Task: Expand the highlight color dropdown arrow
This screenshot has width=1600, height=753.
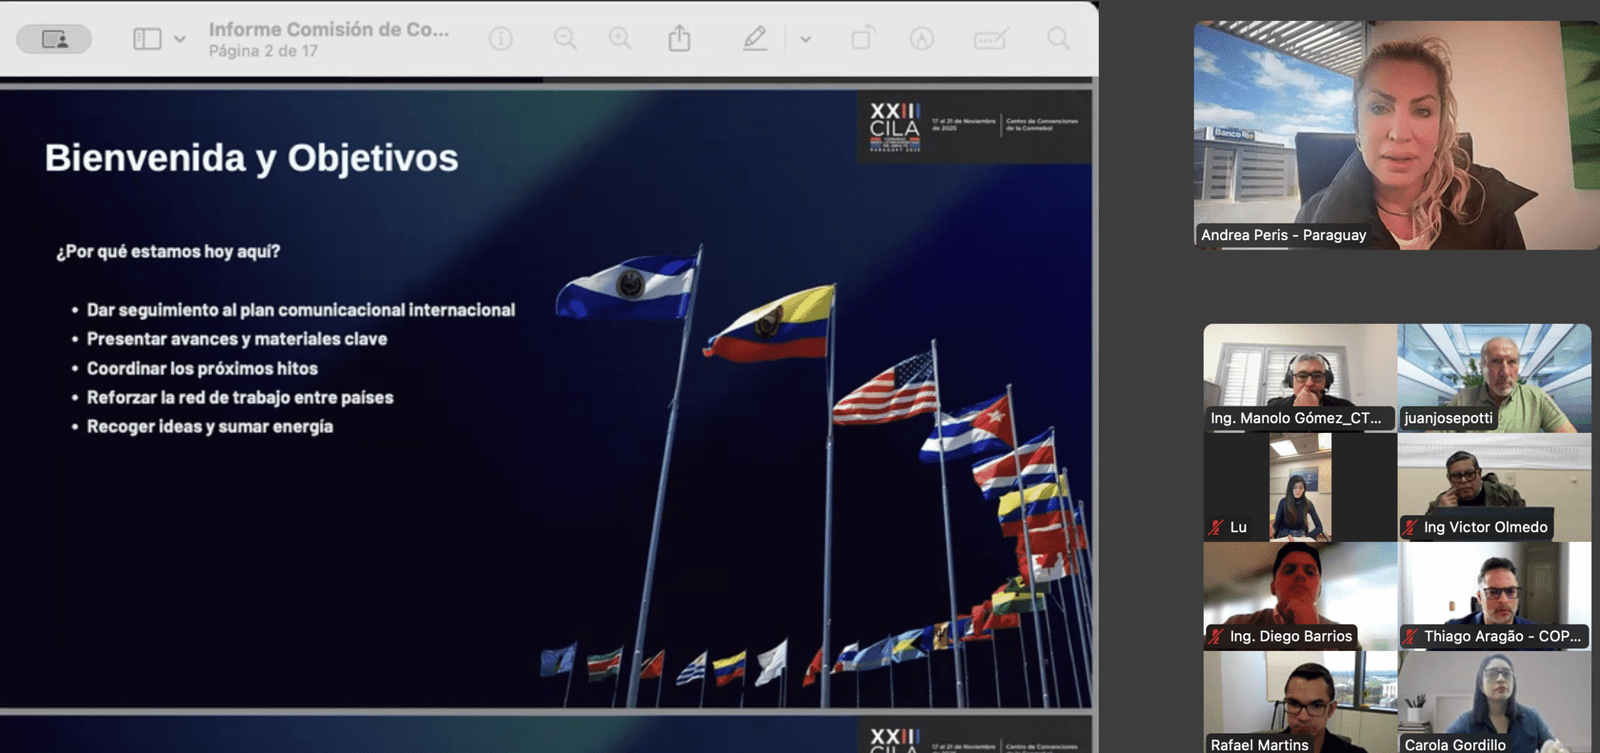Action: point(805,40)
